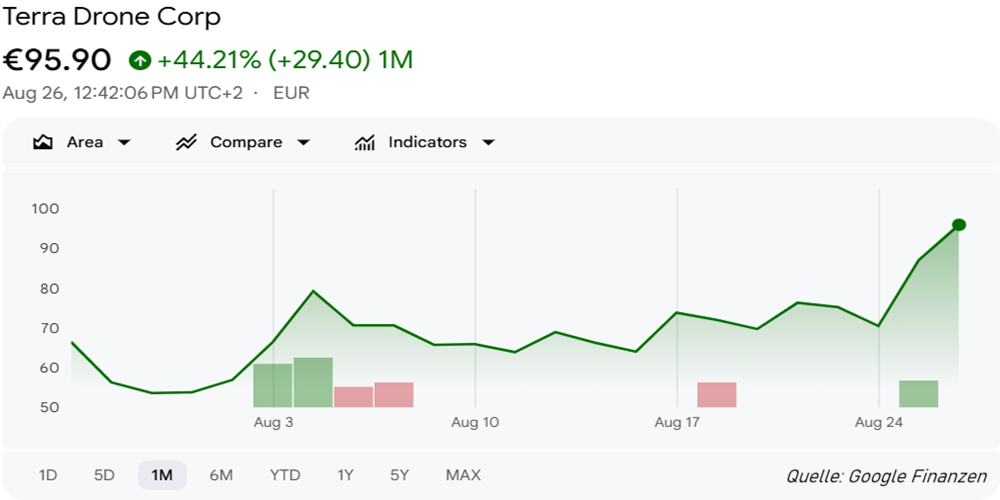The height and width of the screenshot is (500, 1000).
Task: Switch to the 5D range tab
Action: pyautogui.click(x=104, y=475)
